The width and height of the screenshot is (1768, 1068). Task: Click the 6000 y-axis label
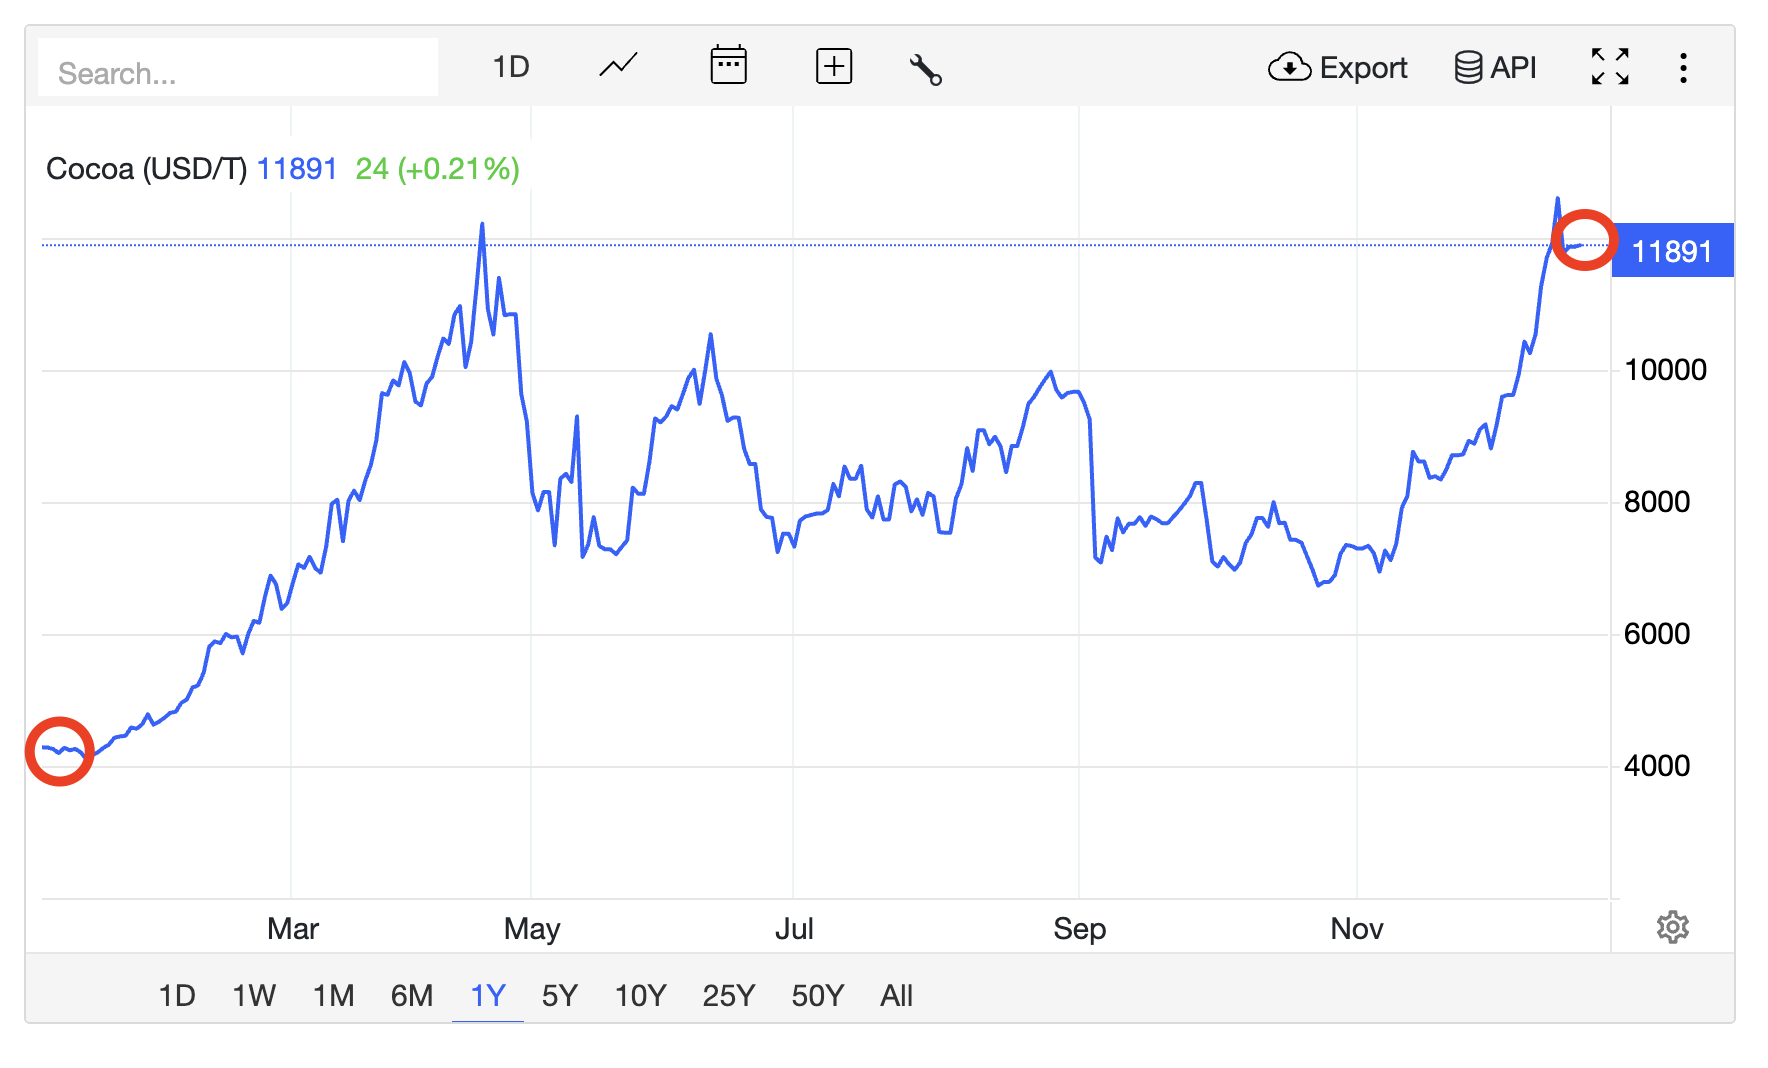coord(1657,634)
